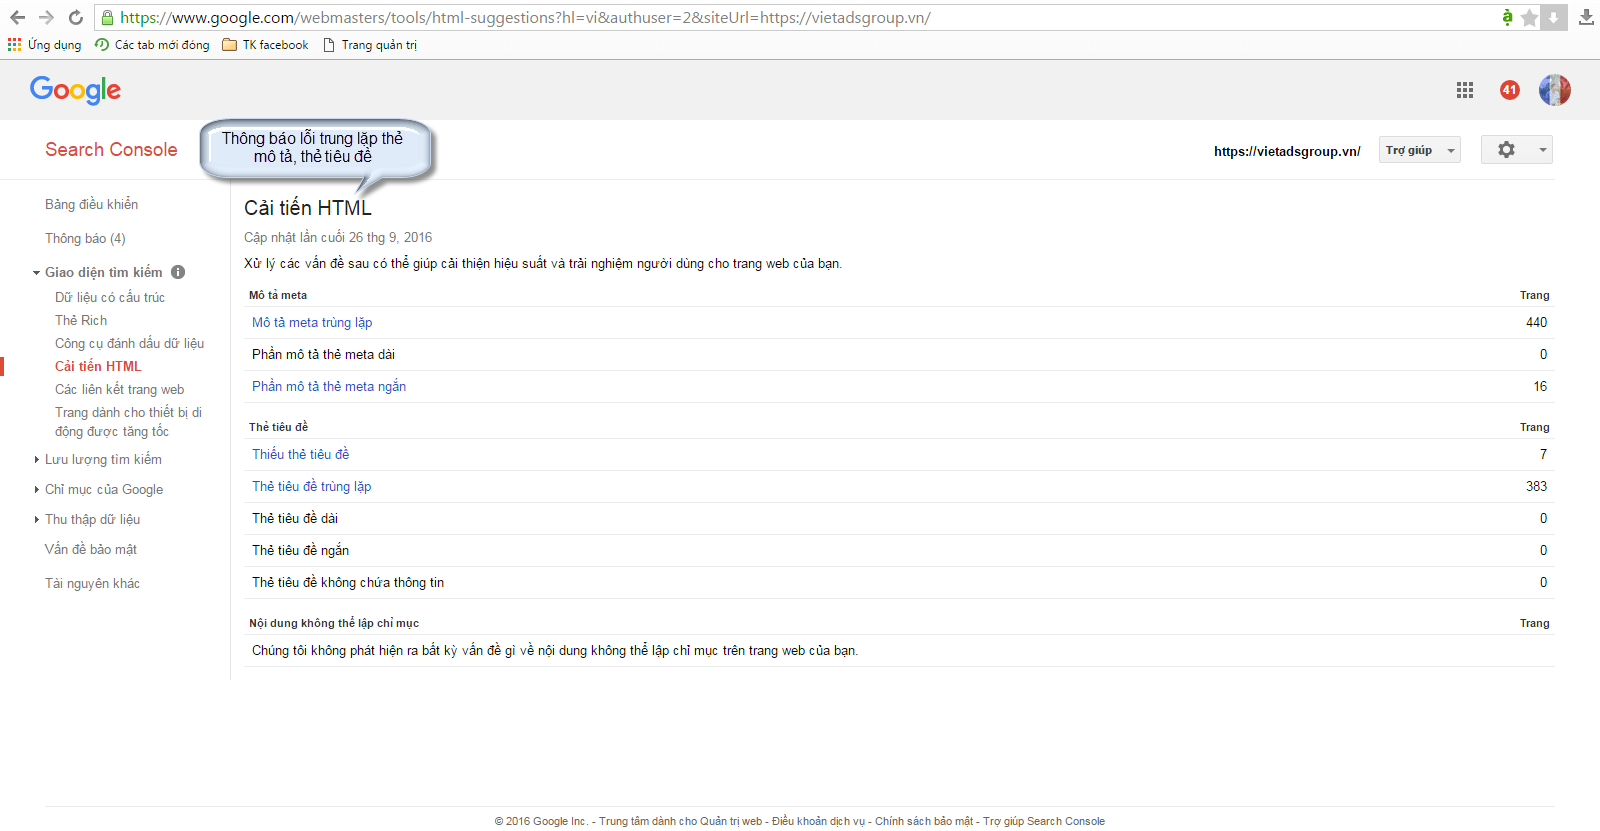Open Trợ giúp Search Console footer link

[1044, 821]
